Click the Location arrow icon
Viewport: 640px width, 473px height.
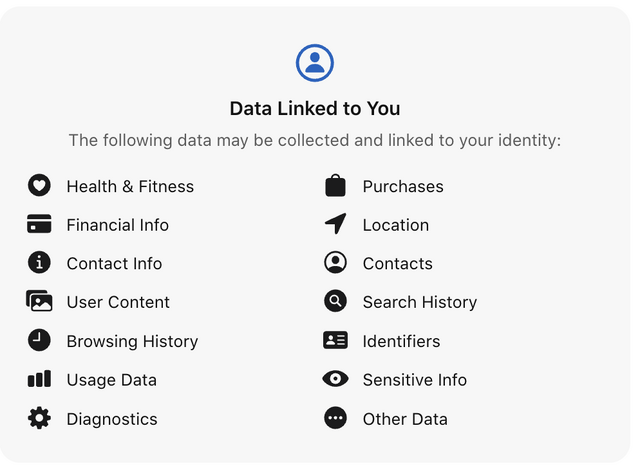point(335,225)
